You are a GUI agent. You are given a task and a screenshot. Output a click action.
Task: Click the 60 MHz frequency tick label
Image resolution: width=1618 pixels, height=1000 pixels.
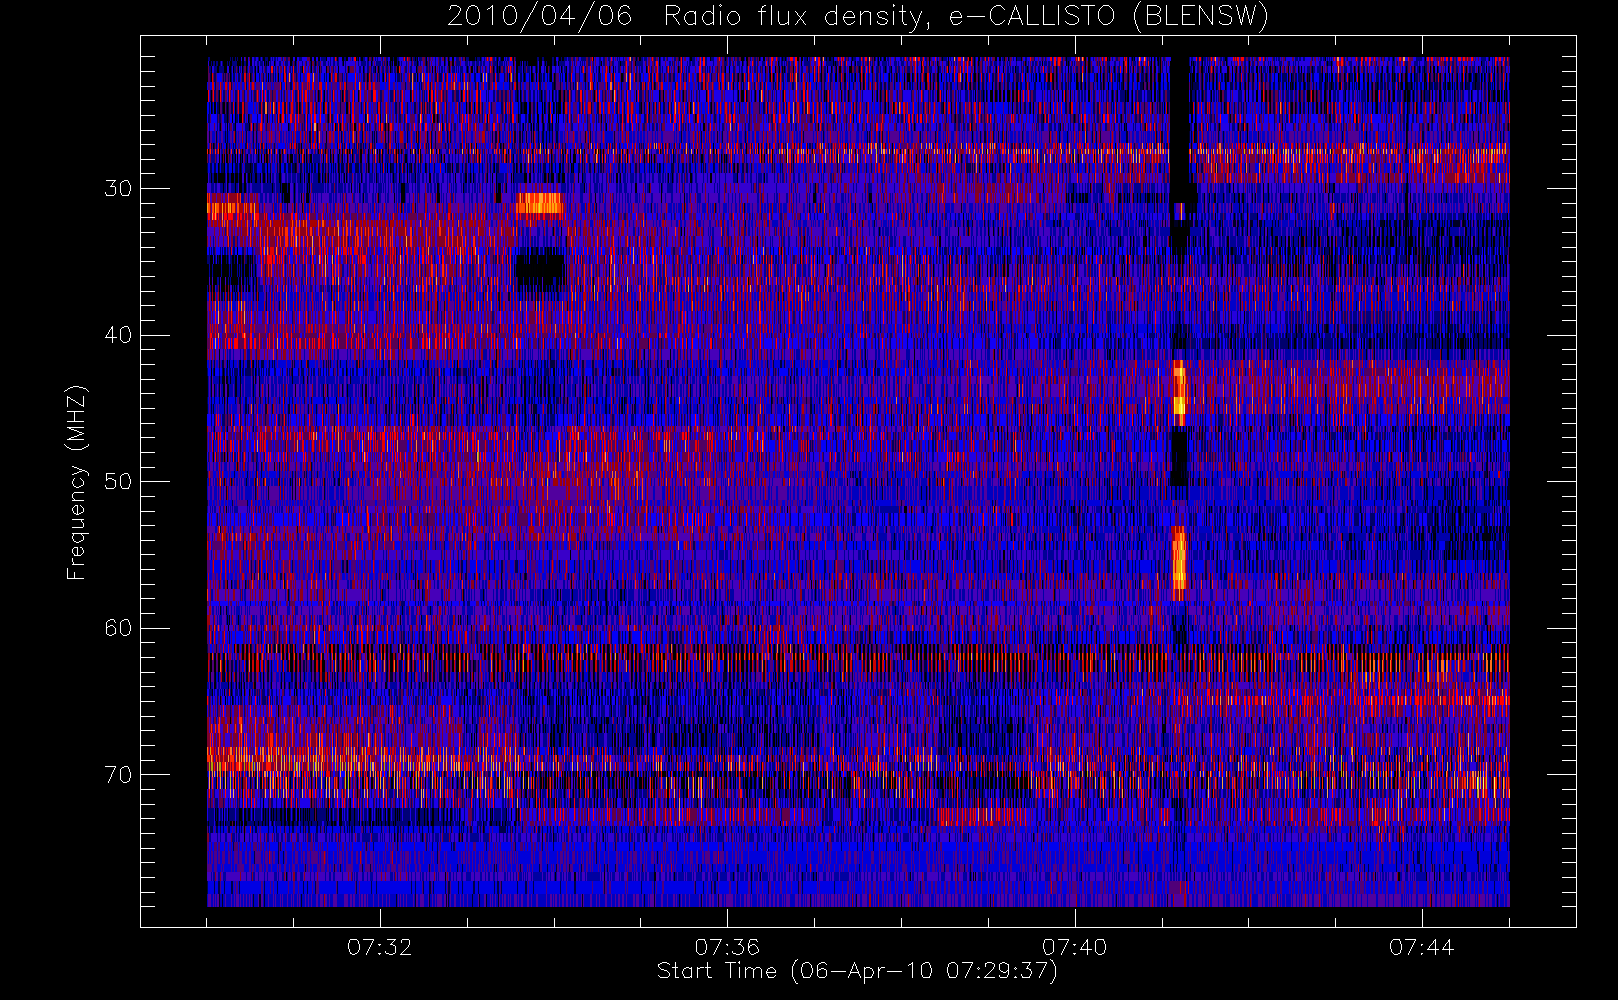click(x=118, y=628)
